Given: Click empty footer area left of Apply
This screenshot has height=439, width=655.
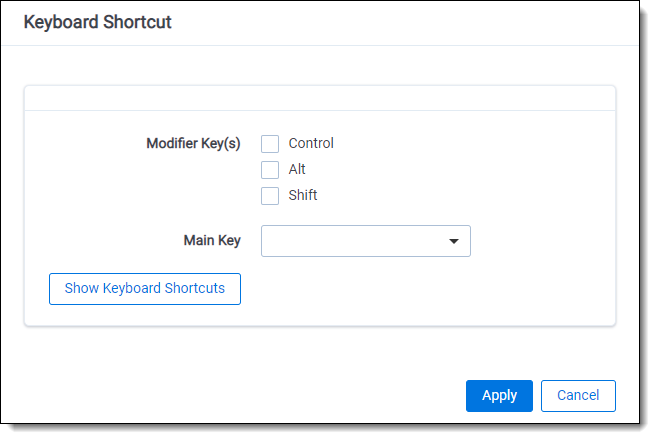Looking at the screenshot, I should pyautogui.click(x=250, y=395).
